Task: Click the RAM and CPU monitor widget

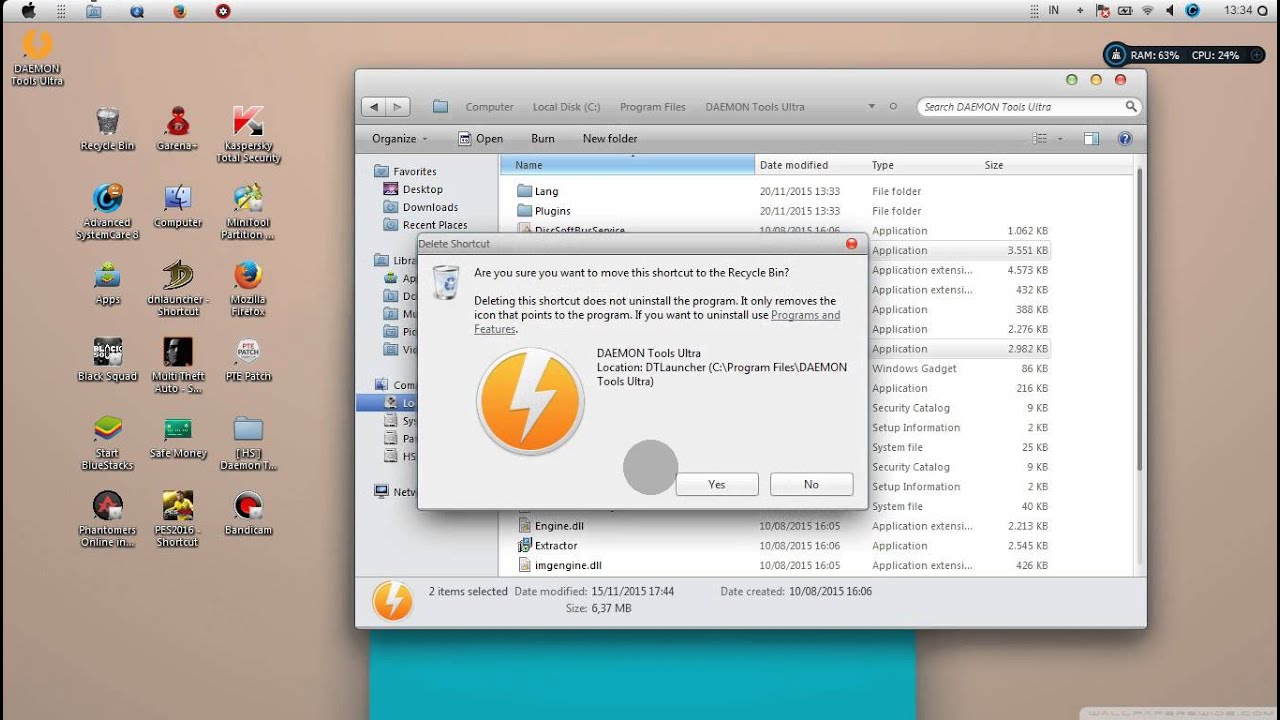Action: pyautogui.click(x=1185, y=55)
